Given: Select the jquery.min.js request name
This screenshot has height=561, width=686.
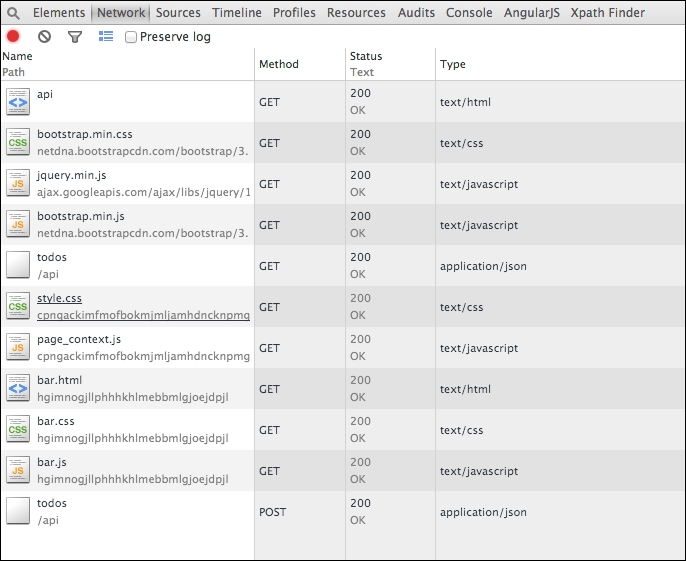Looking at the screenshot, I should (x=71, y=175).
